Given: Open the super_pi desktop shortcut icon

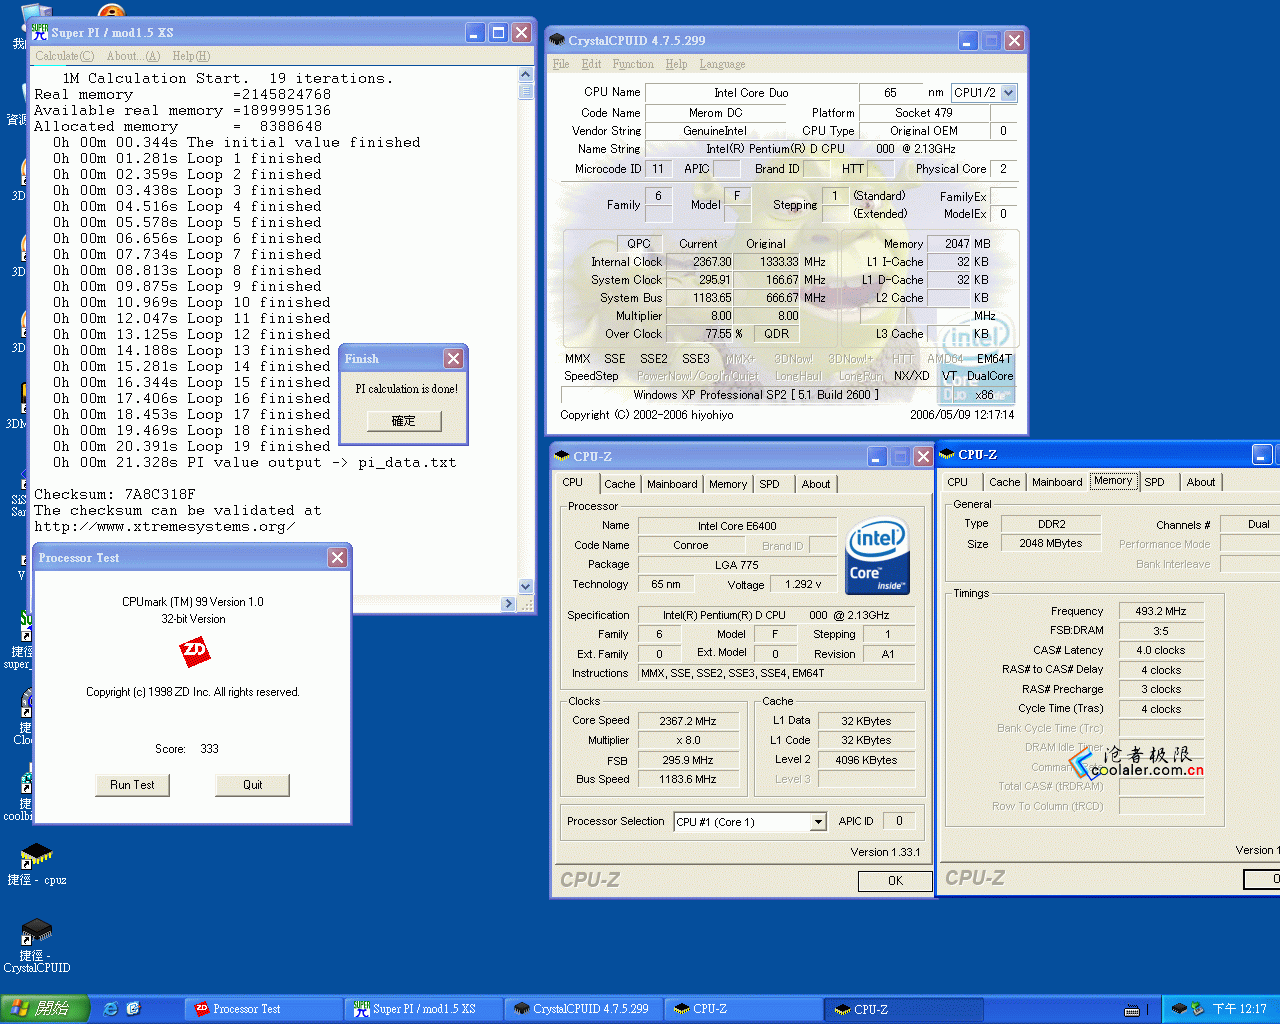Looking at the screenshot, I should 26,625.
